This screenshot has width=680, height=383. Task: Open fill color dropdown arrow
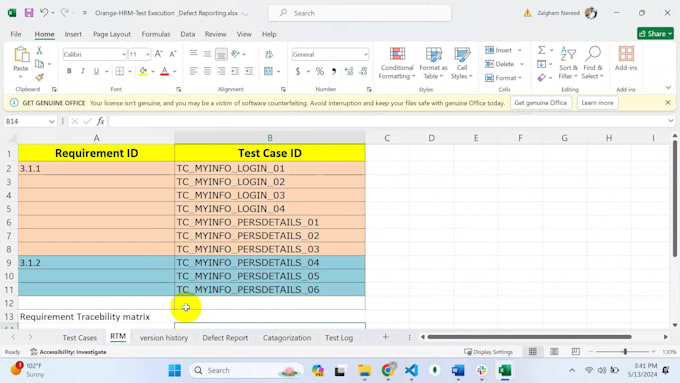[x=153, y=72]
